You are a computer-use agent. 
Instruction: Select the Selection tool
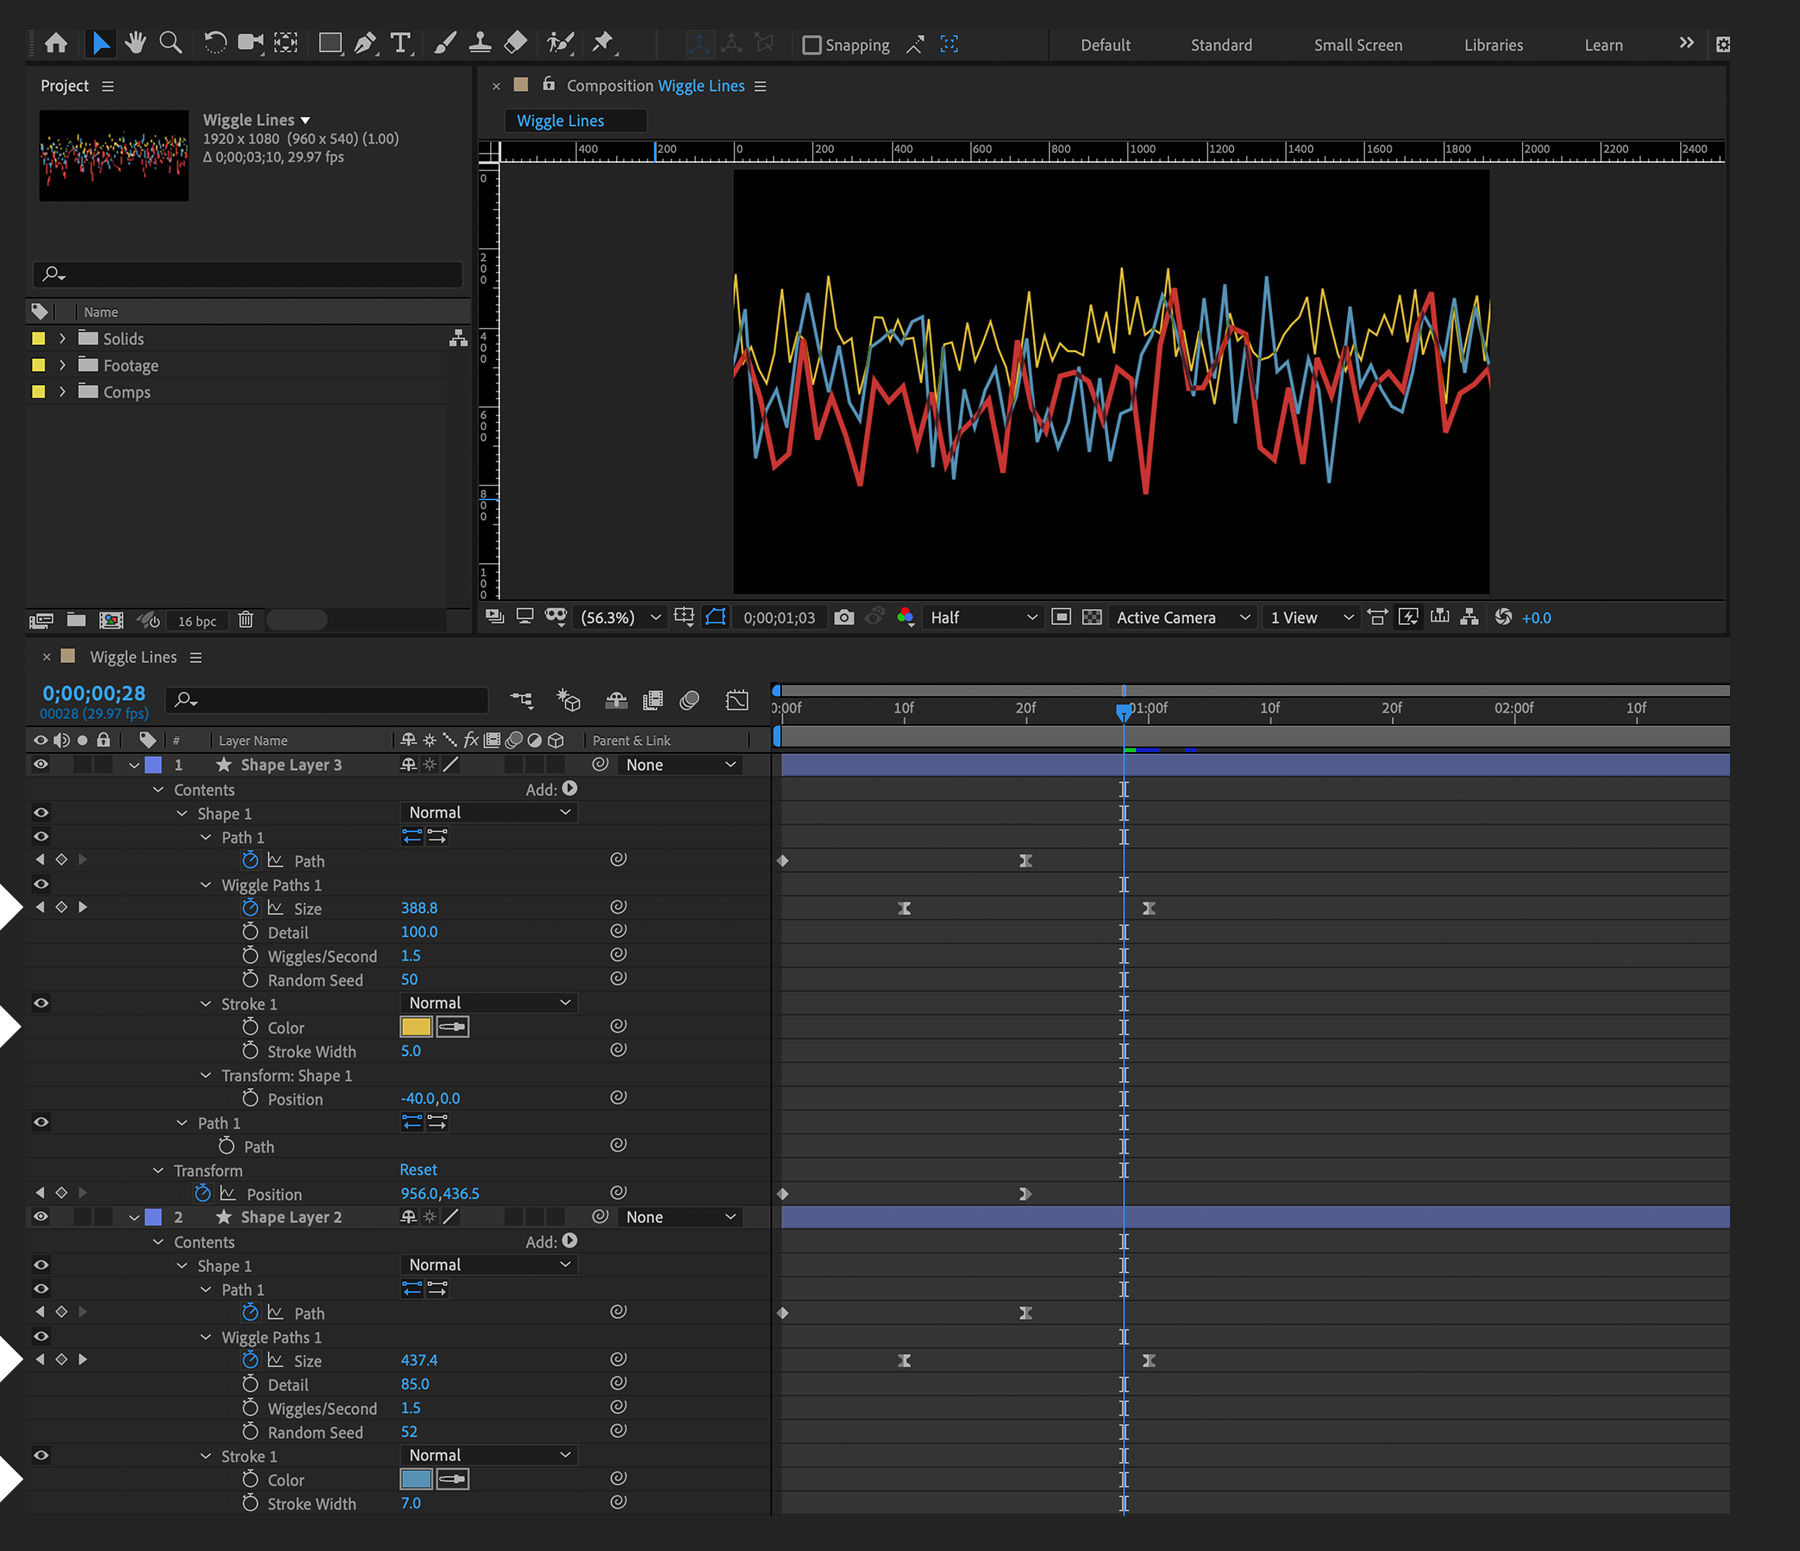(x=101, y=43)
